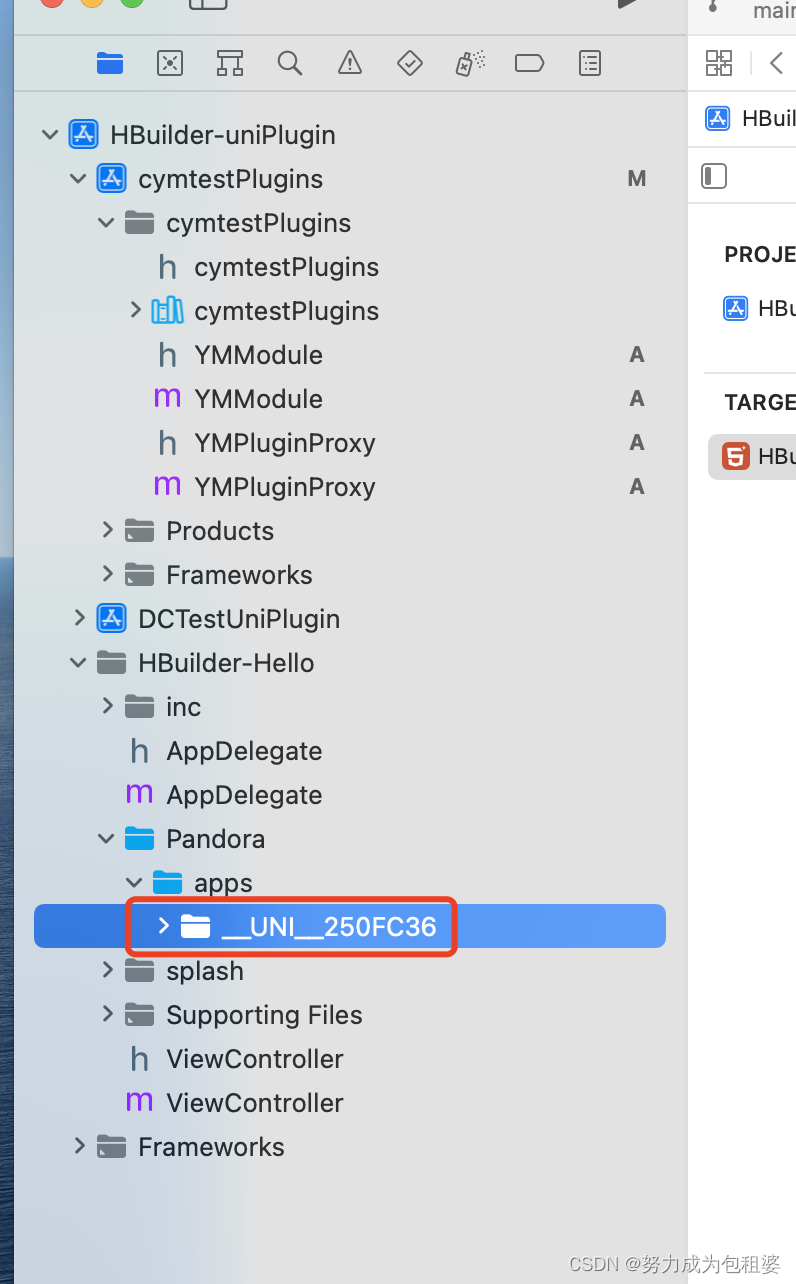The height and width of the screenshot is (1284, 796).
Task: Open the Report navigator
Action: coord(590,64)
